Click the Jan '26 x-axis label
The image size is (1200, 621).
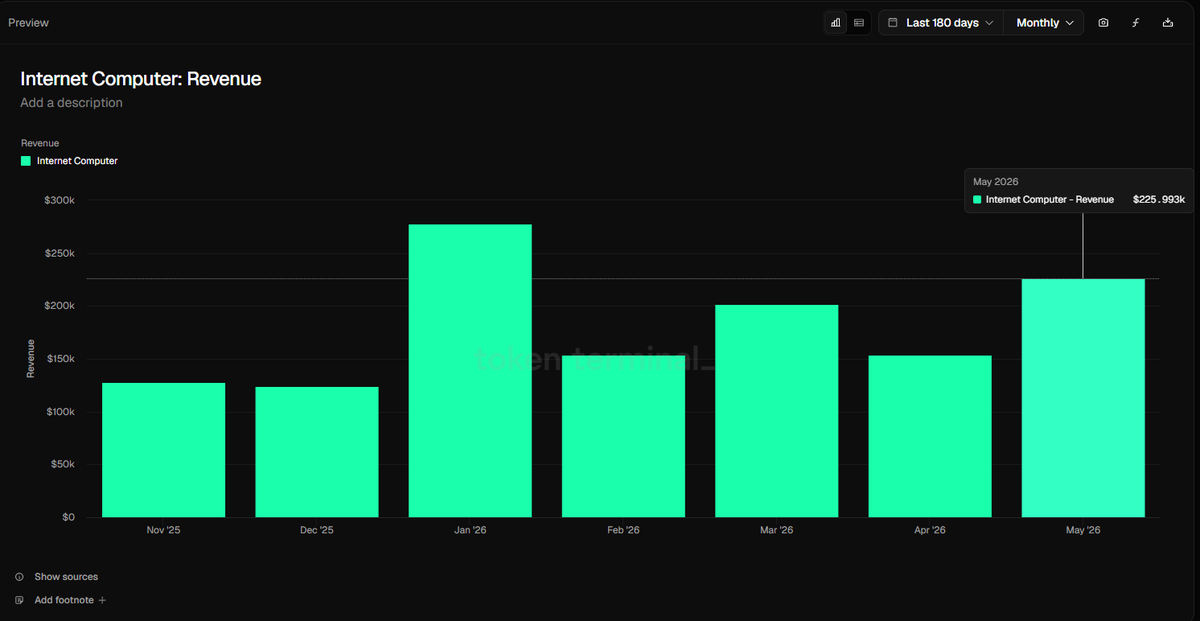pyautogui.click(x=470, y=530)
